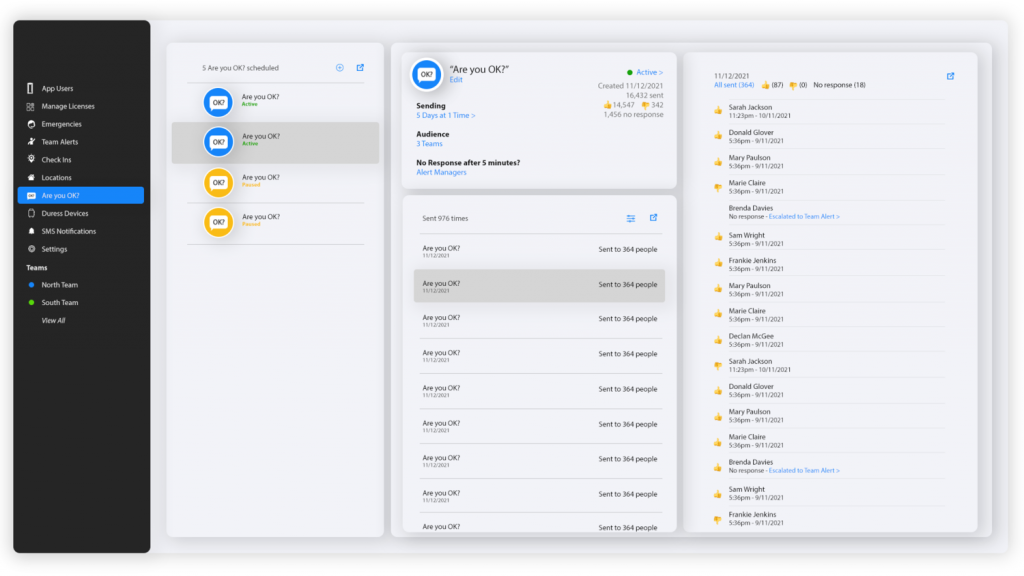Click Declan McGee in the response list
Viewport: 1024px width, 576px height.
click(751, 336)
